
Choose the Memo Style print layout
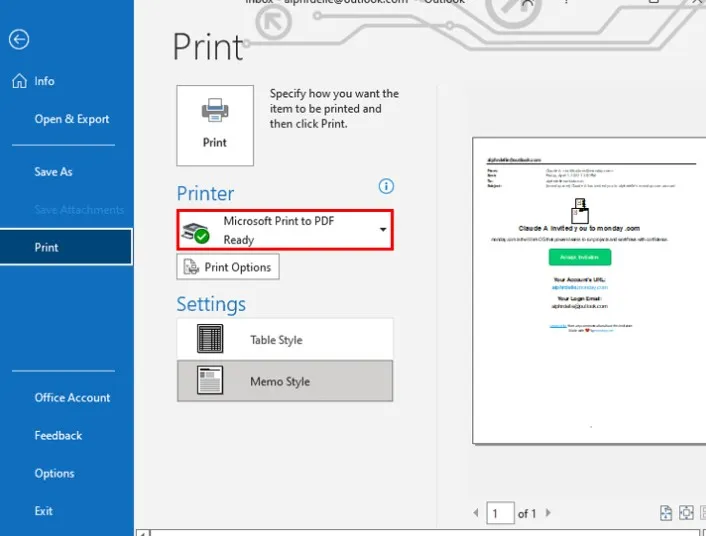pos(285,381)
